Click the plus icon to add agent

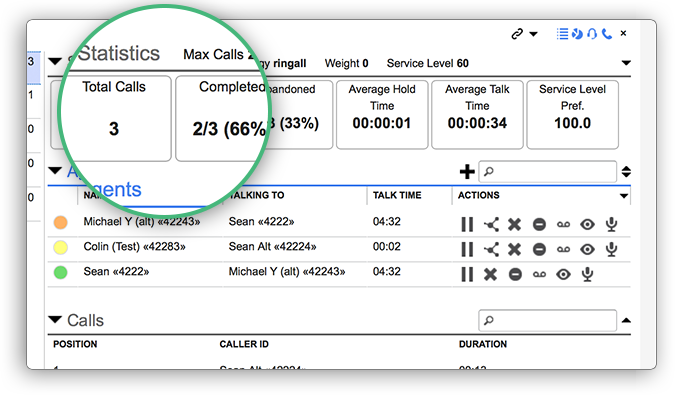467,172
